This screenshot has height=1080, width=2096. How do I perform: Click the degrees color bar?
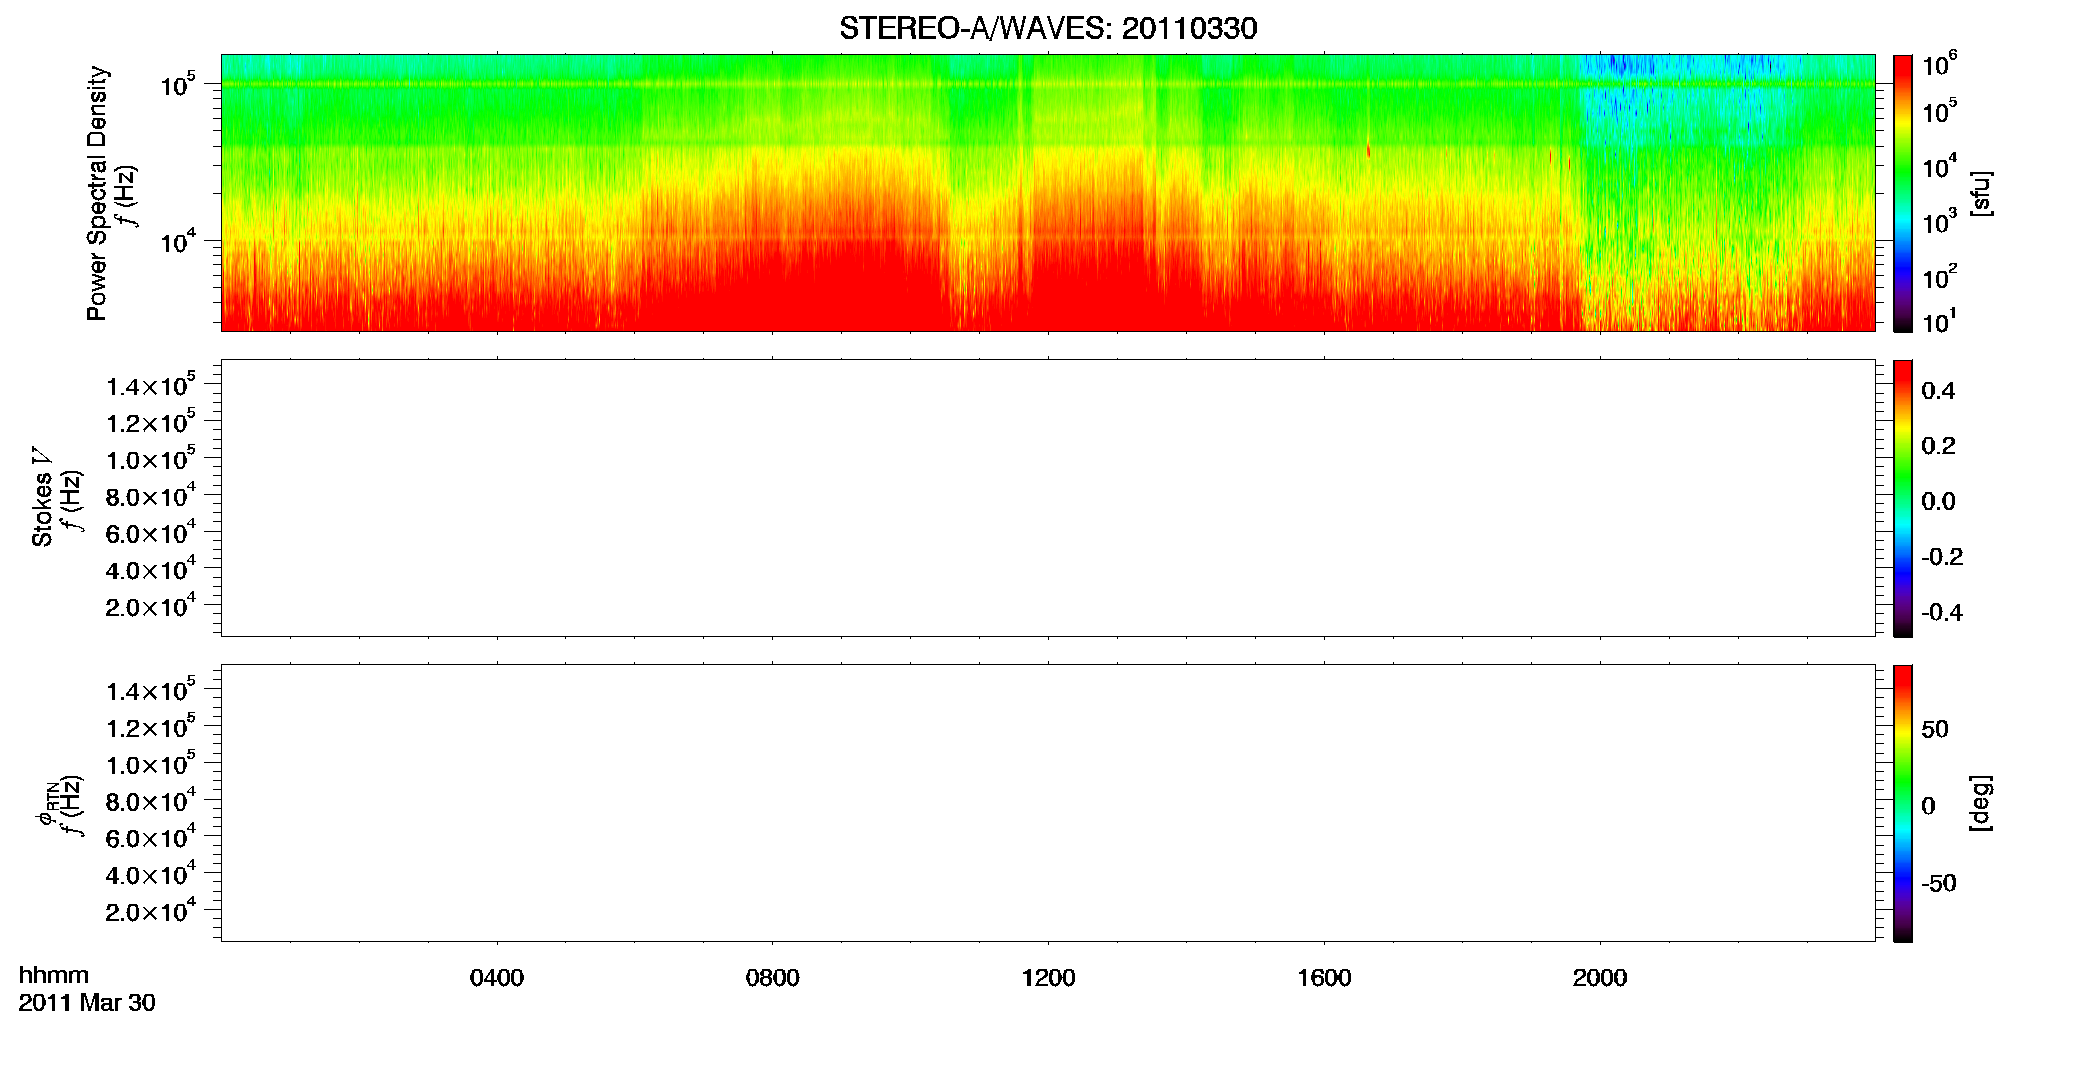tap(1903, 803)
